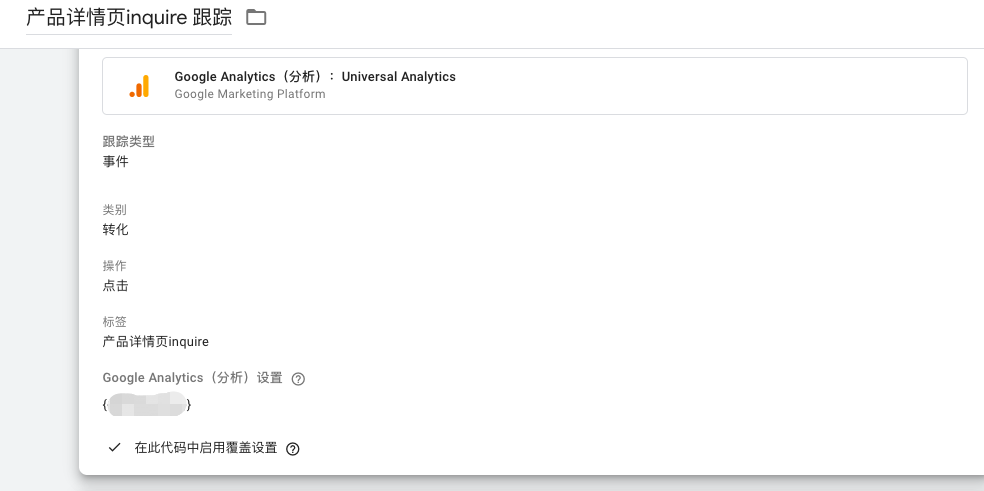
Task: Click the action value 点击
Action: [x=116, y=285]
